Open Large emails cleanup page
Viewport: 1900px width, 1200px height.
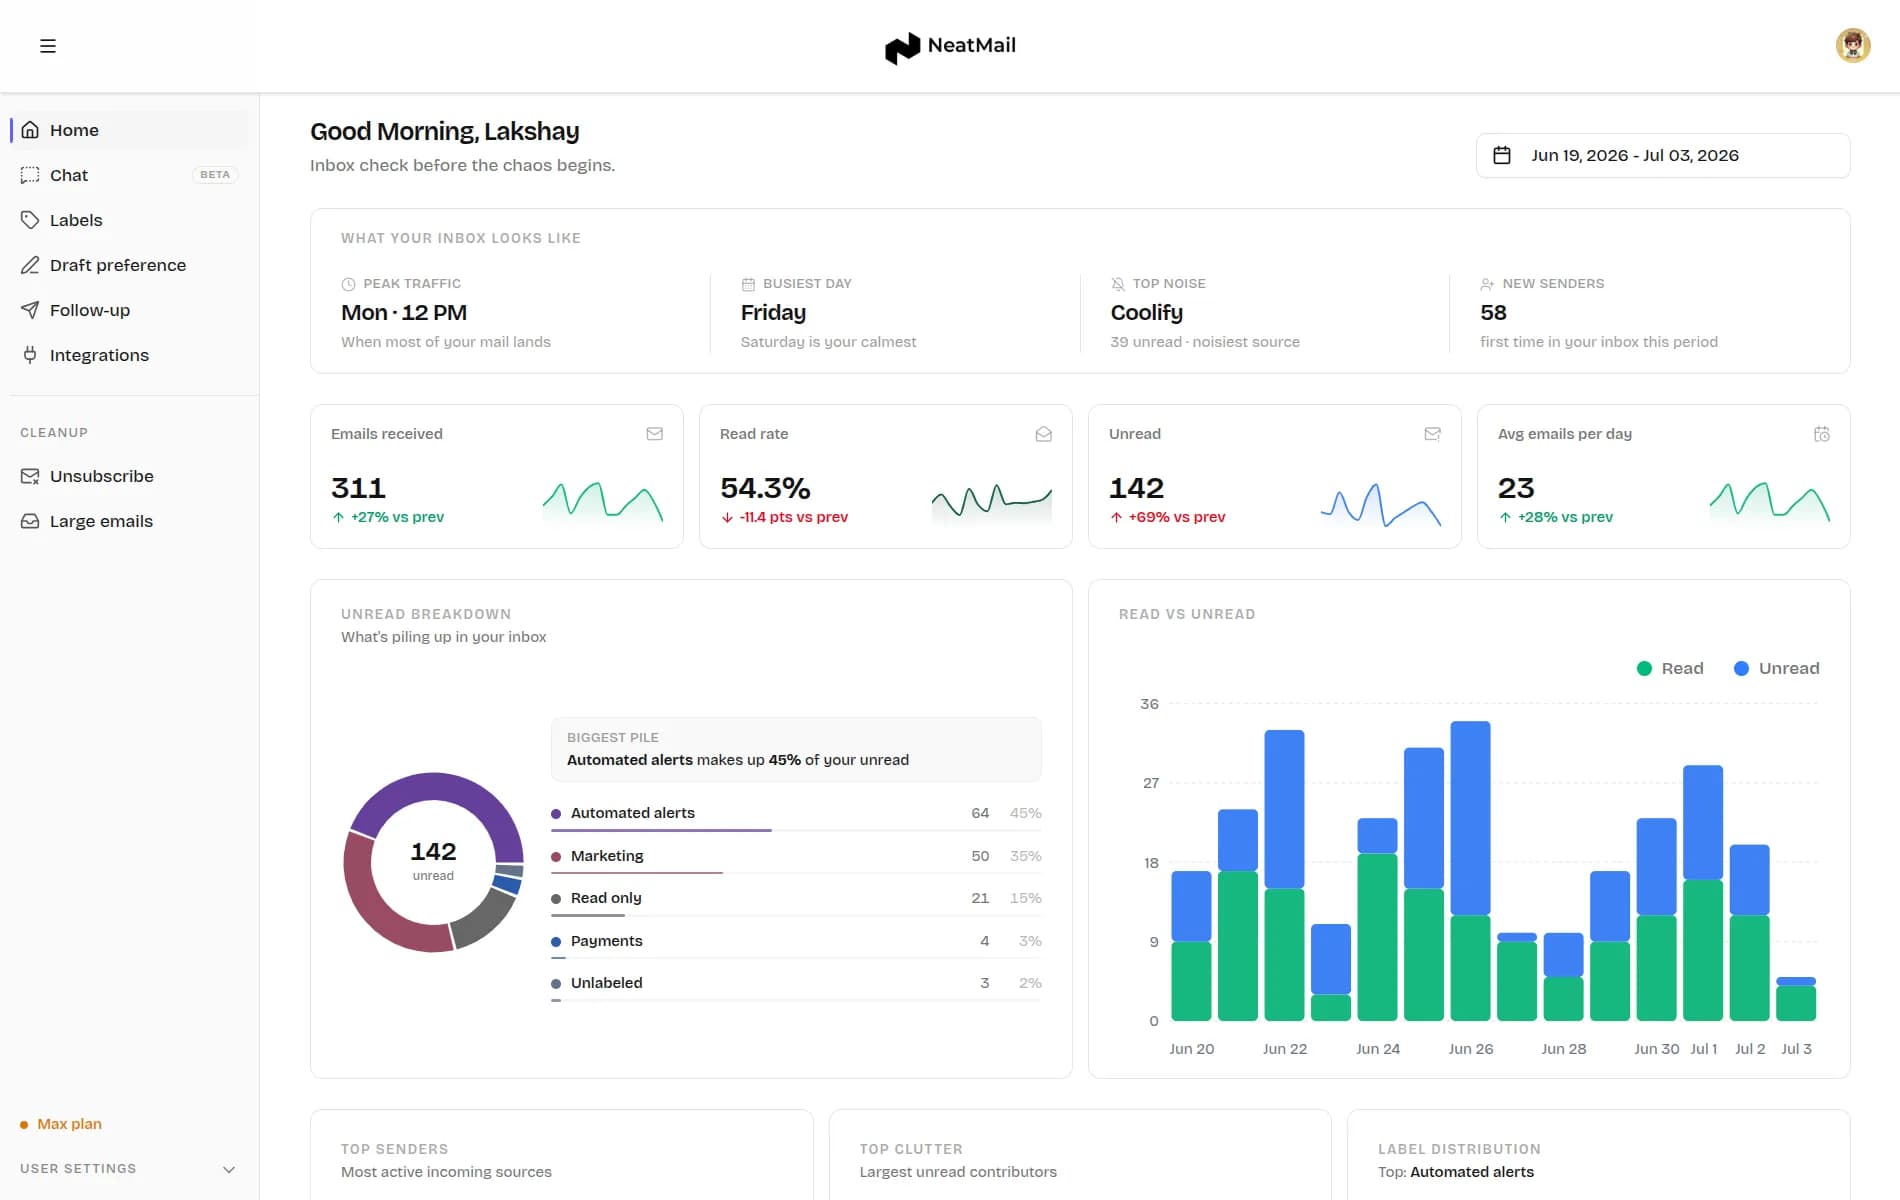coord(130,521)
